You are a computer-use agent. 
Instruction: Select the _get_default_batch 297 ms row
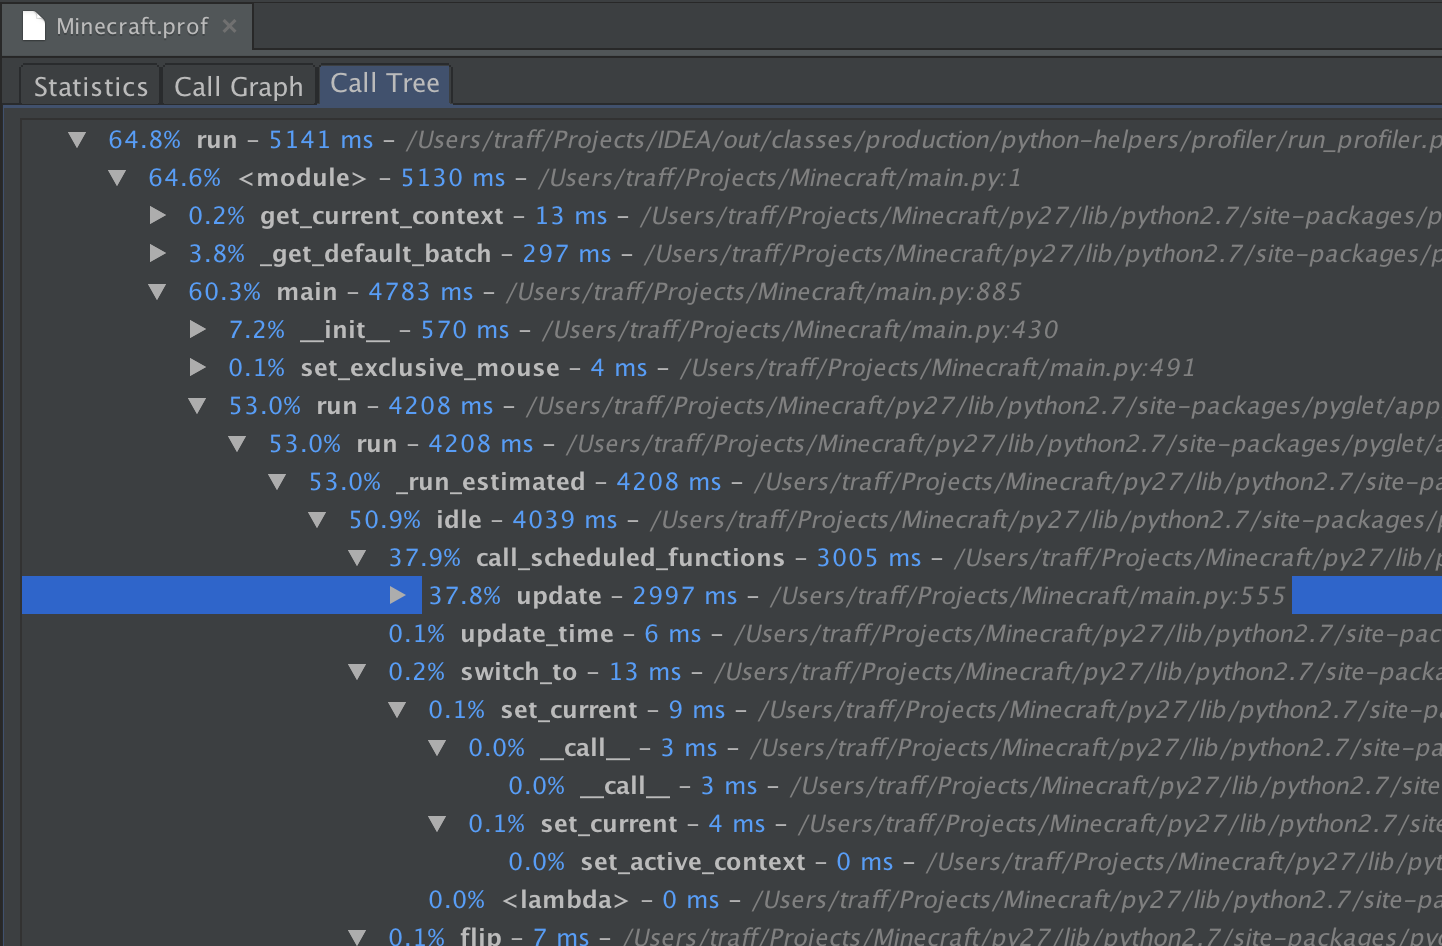pos(732,254)
